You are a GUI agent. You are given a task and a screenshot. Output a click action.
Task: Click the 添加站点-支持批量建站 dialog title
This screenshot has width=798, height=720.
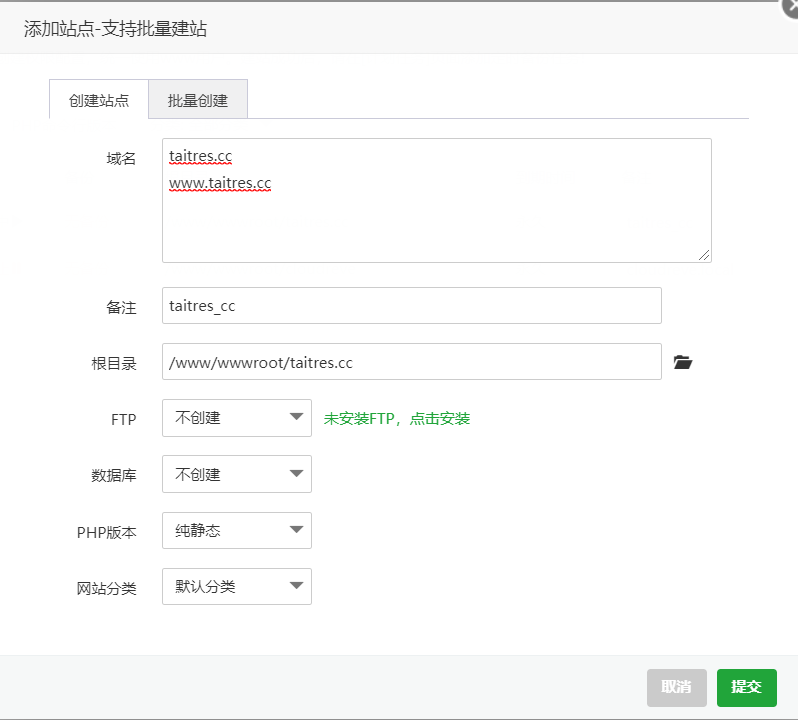(115, 28)
